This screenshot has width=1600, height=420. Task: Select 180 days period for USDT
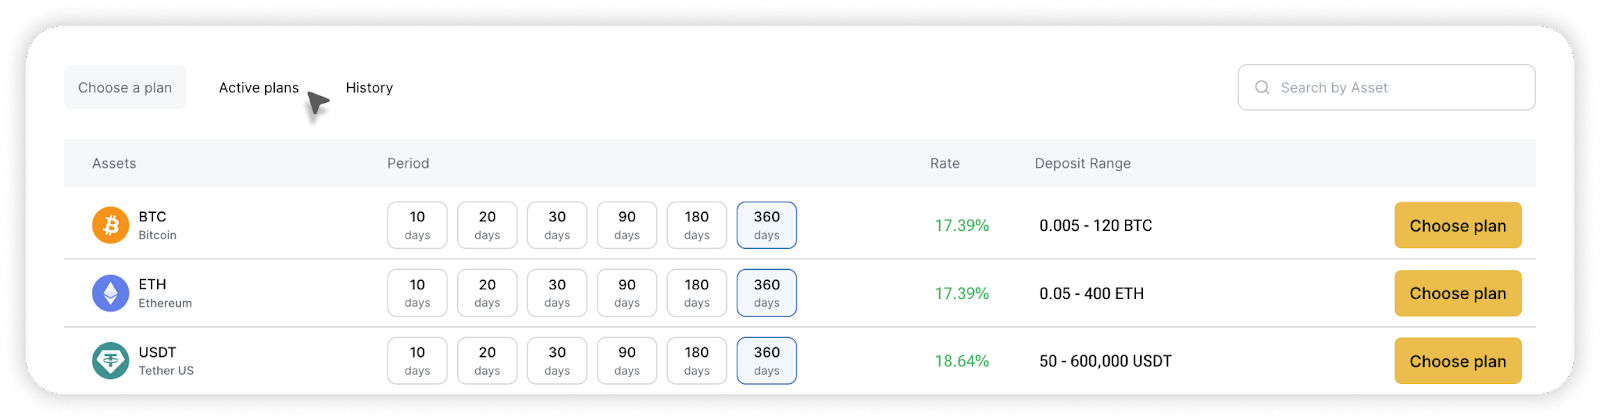(x=697, y=361)
